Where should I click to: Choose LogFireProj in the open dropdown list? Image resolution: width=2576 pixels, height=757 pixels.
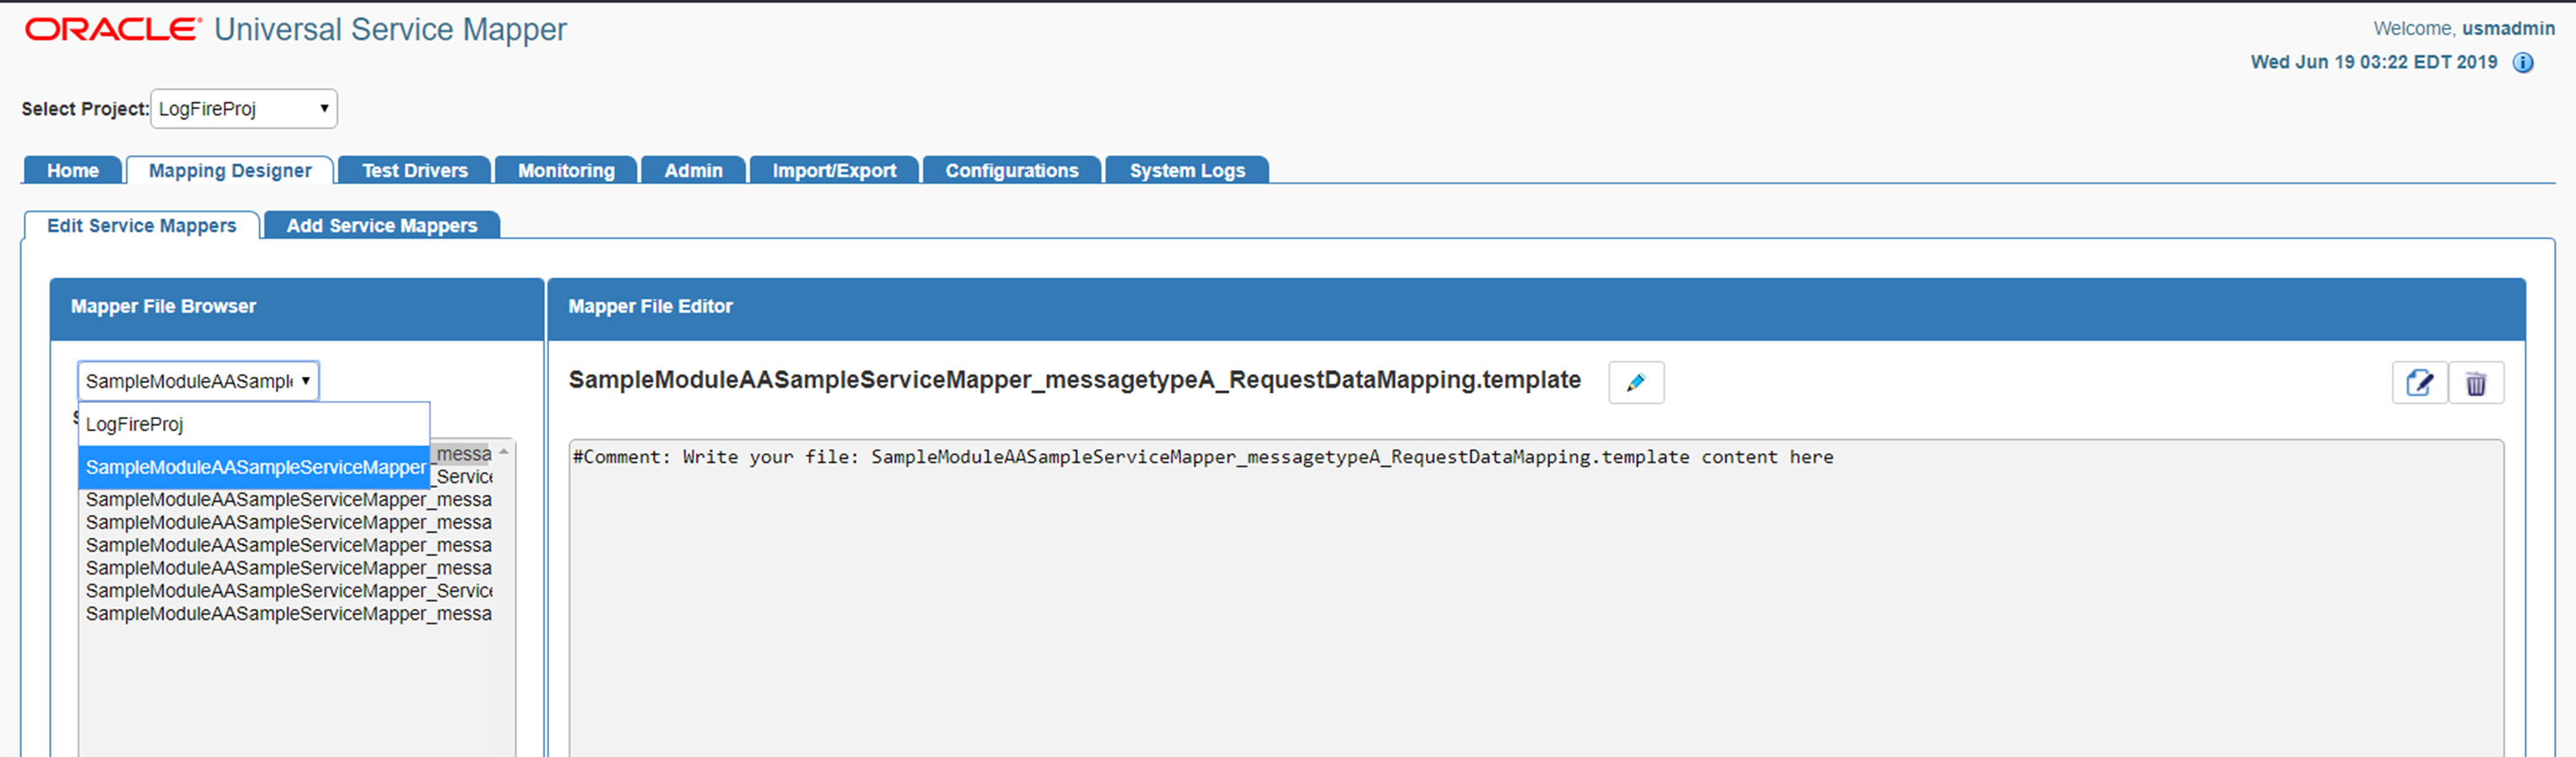coord(254,424)
